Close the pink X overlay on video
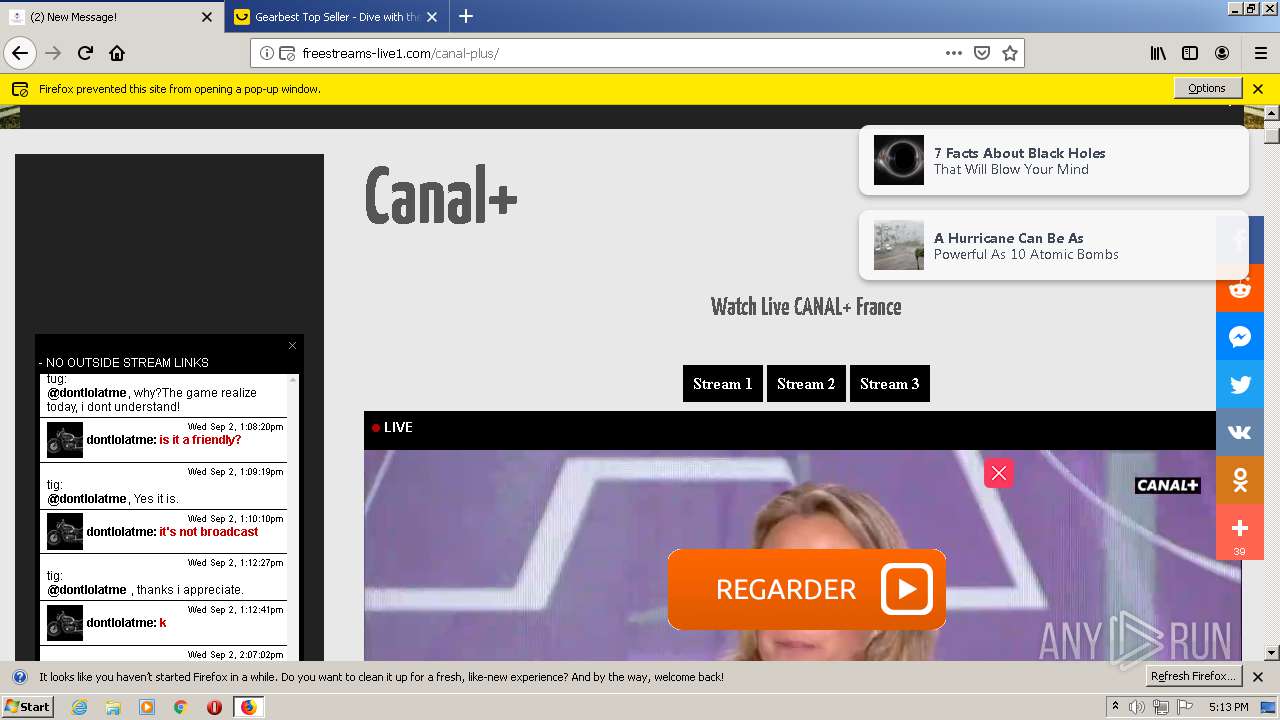This screenshot has width=1280, height=720. (999, 473)
